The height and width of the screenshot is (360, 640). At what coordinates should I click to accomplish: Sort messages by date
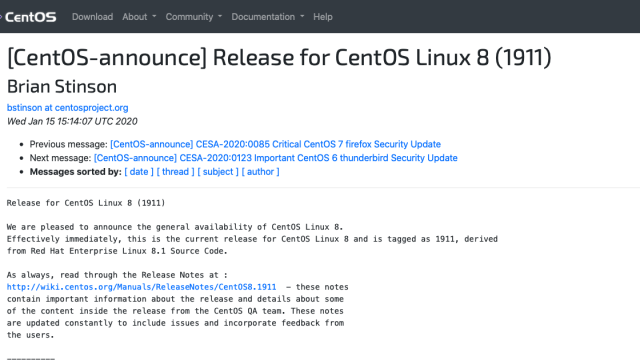tap(139, 172)
